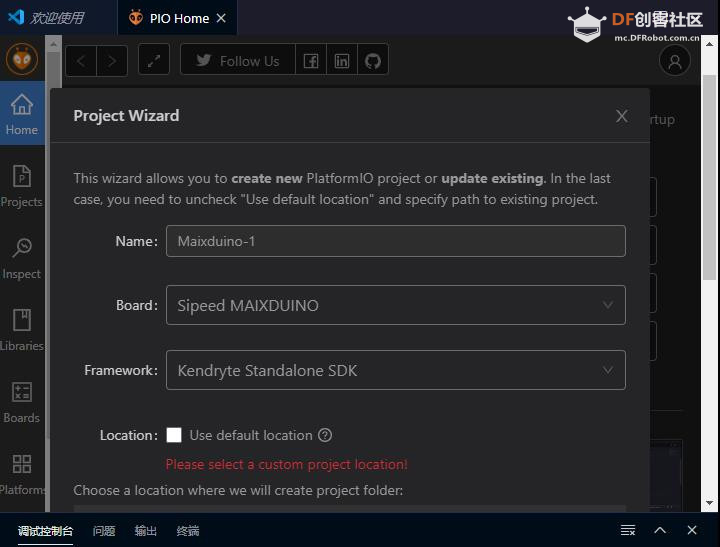Image resolution: width=720 pixels, height=547 pixels.
Task: Maximize the bottom panel with the chevron up
Action: [660, 530]
